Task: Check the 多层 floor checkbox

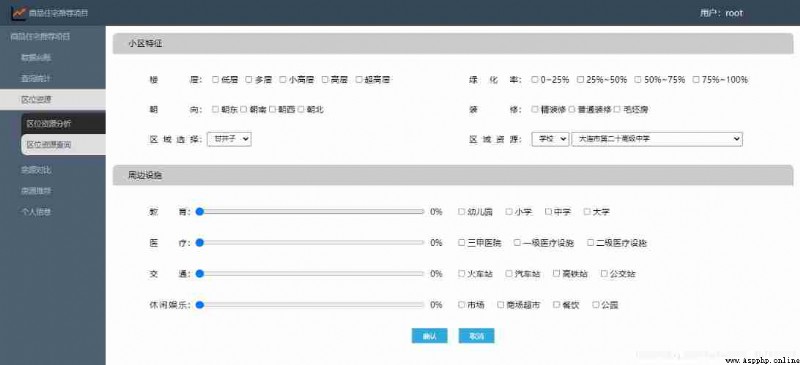Action: (x=249, y=80)
